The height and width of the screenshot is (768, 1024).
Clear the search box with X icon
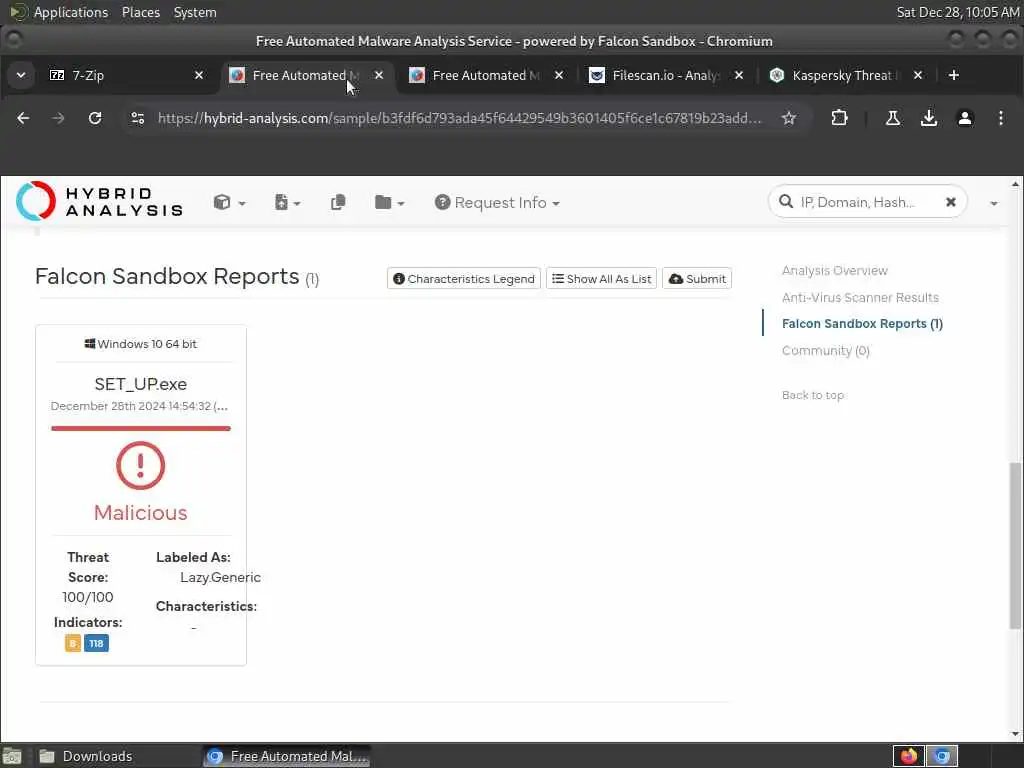(x=951, y=202)
